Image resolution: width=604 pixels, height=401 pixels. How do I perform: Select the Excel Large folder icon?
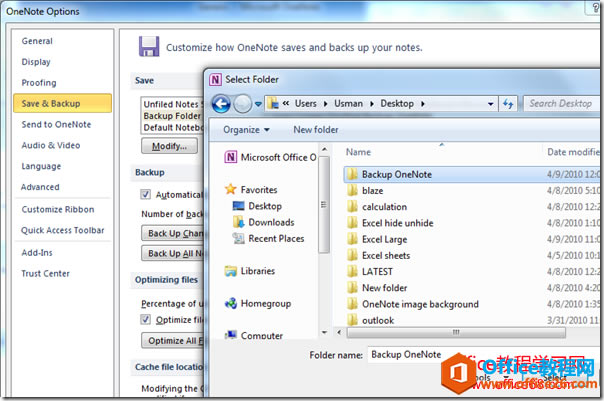tap(352, 239)
